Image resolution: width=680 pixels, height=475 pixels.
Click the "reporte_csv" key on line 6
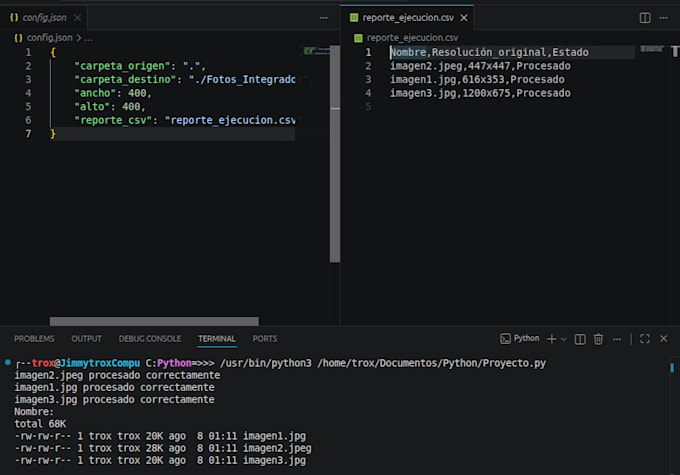[113, 120]
